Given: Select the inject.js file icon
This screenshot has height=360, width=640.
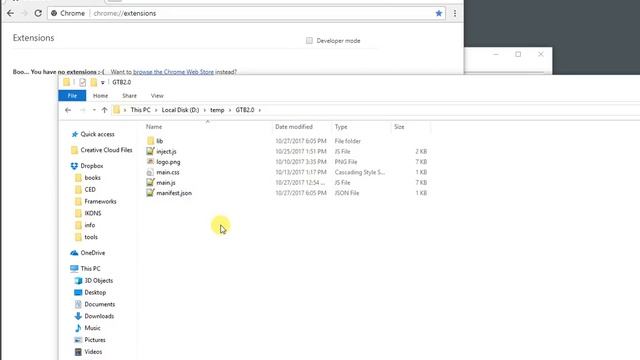Looking at the screenshot, I should click(151, 151).
